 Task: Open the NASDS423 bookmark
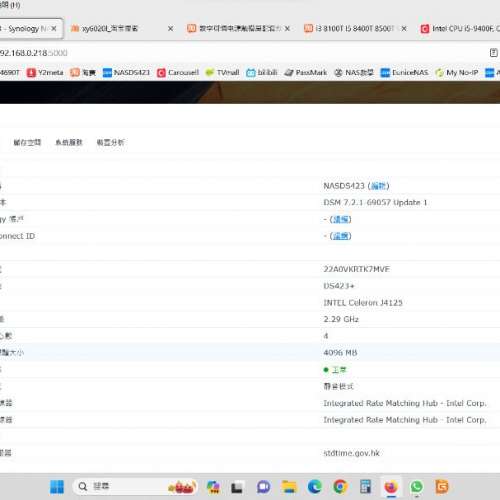[x=126, y=73]
